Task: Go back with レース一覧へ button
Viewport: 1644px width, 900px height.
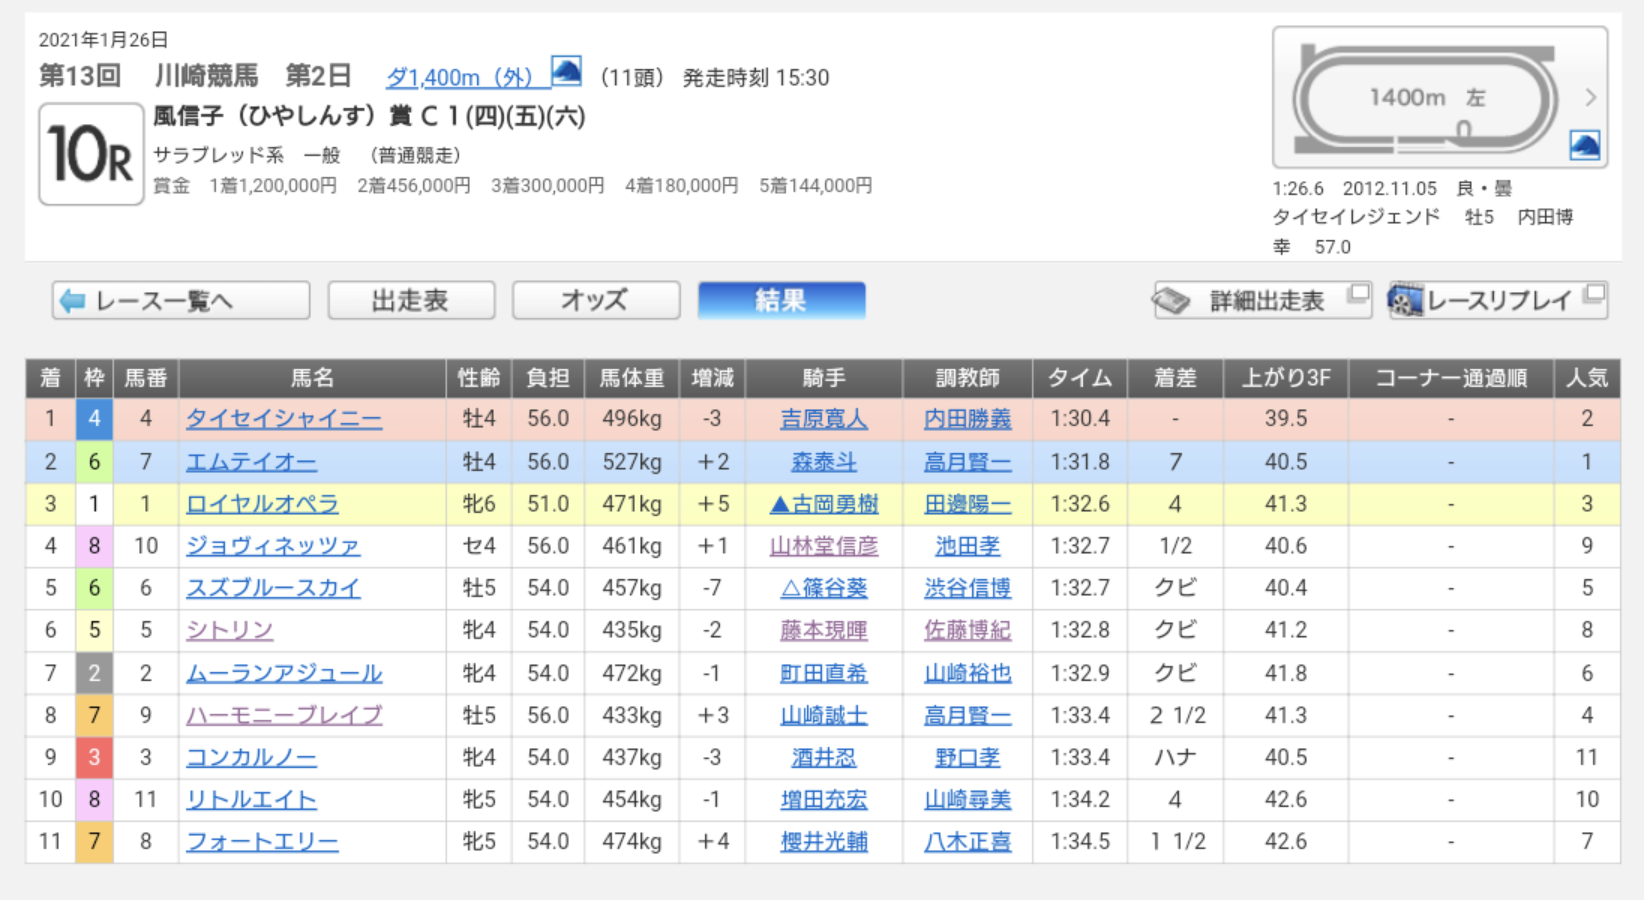Action: coord(181,300)
